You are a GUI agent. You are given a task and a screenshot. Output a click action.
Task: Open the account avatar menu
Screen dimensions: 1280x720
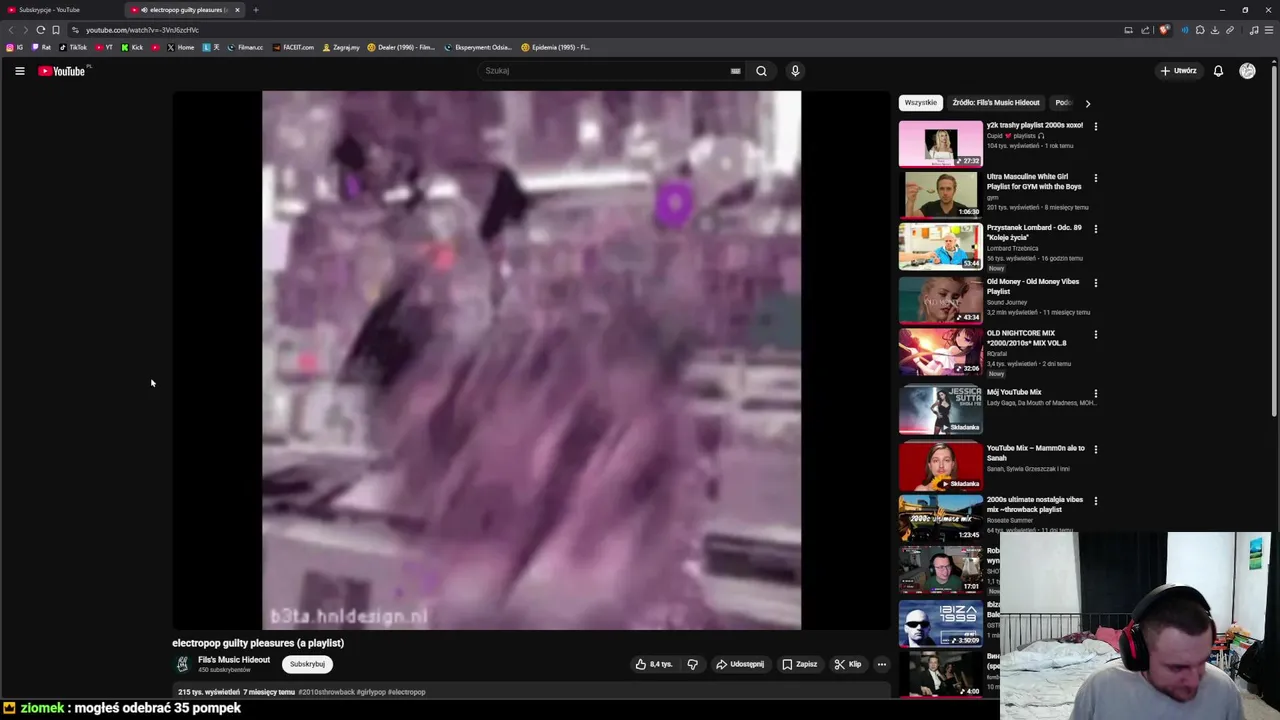[1247, 71]
